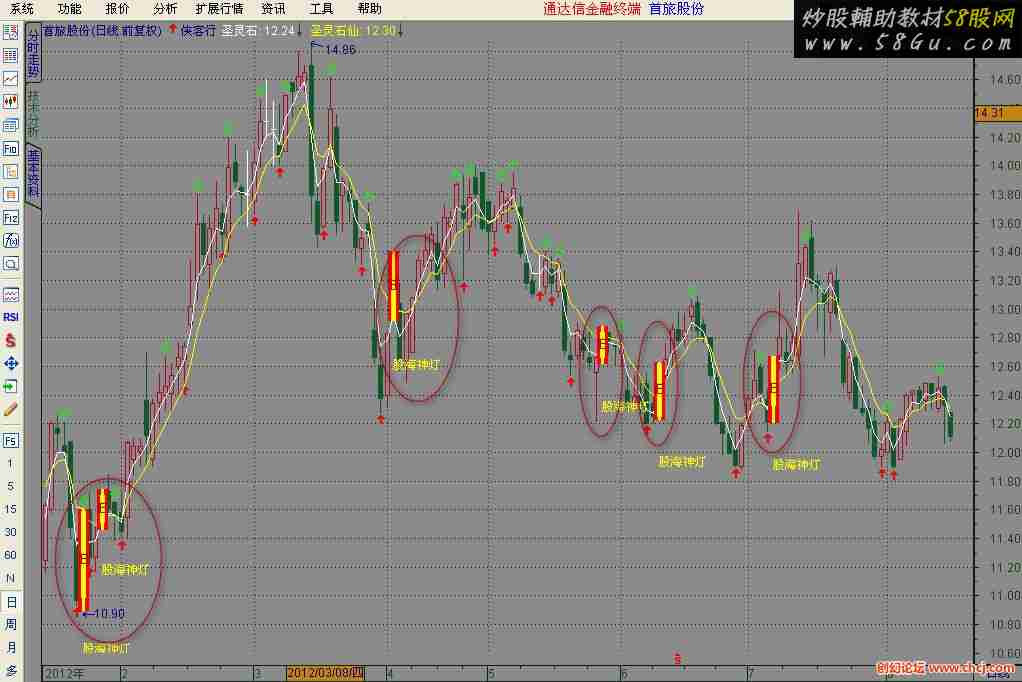Click the red dollar sign icon
This screenshot has height=682, width=1022.
click(10, 340)
